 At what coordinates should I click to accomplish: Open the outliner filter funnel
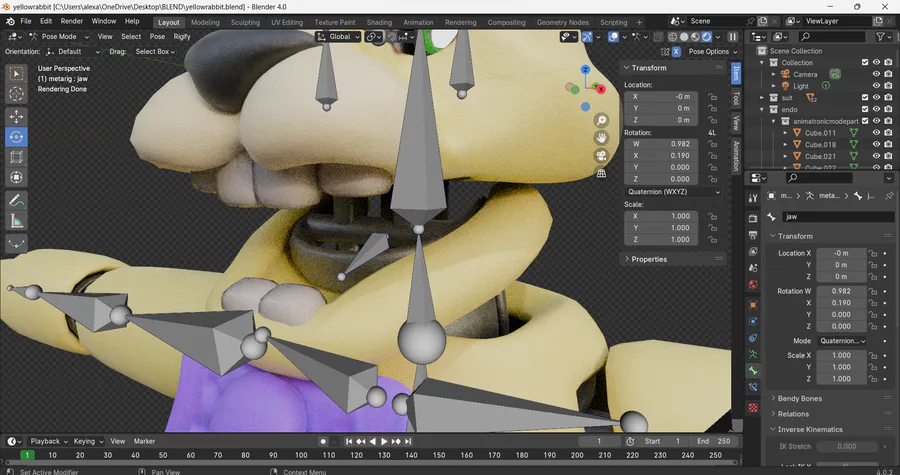[x=880, y=37]
